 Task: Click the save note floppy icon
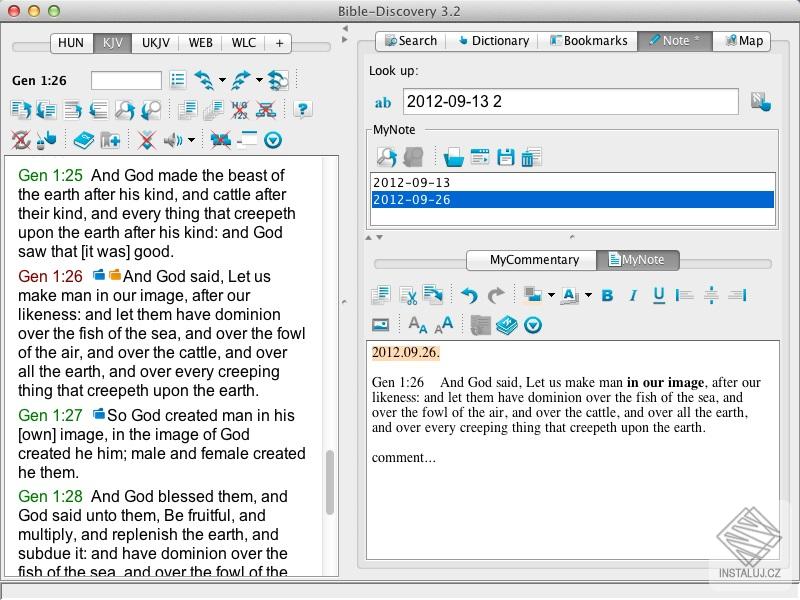coord(505,157)
